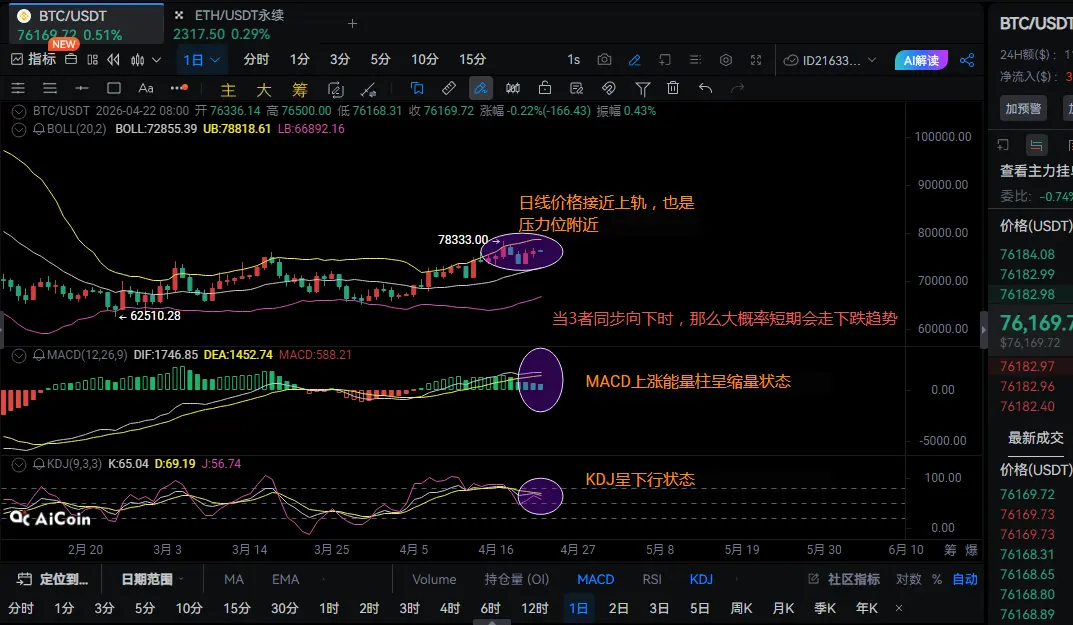
Task: Click the camera screenshot icon
Action: 604,60
